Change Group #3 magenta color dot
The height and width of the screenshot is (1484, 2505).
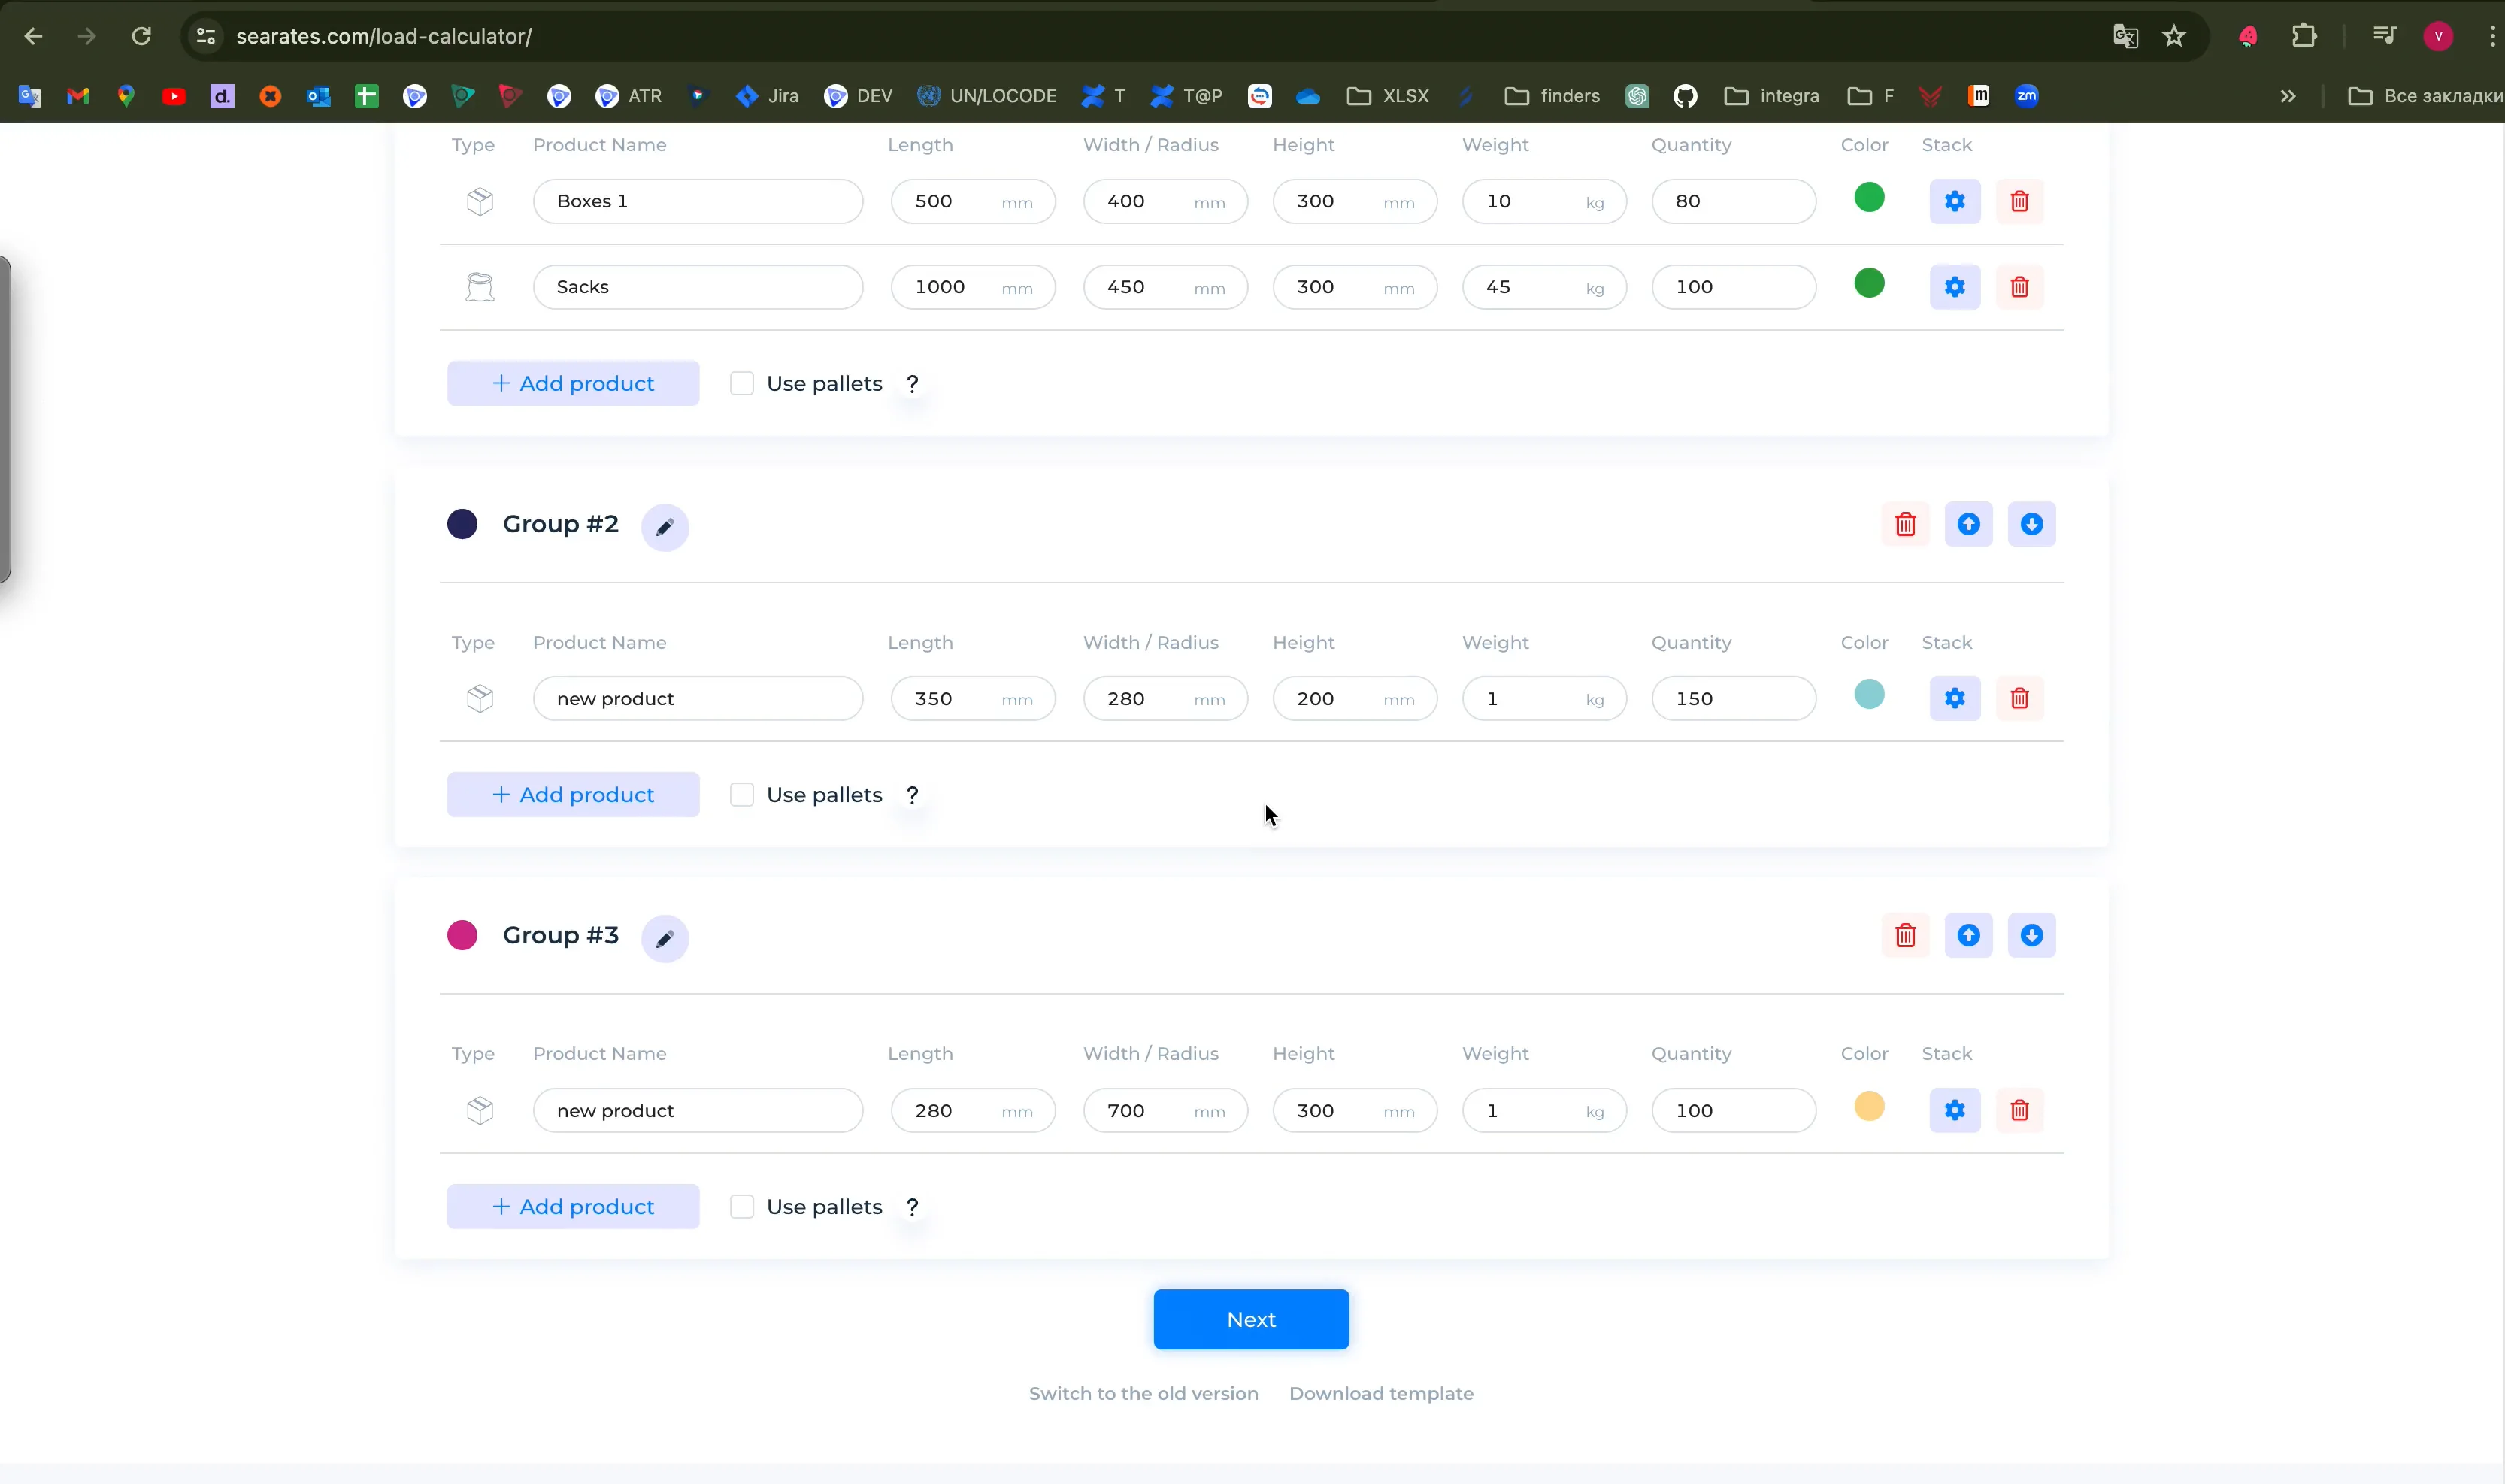462,935
